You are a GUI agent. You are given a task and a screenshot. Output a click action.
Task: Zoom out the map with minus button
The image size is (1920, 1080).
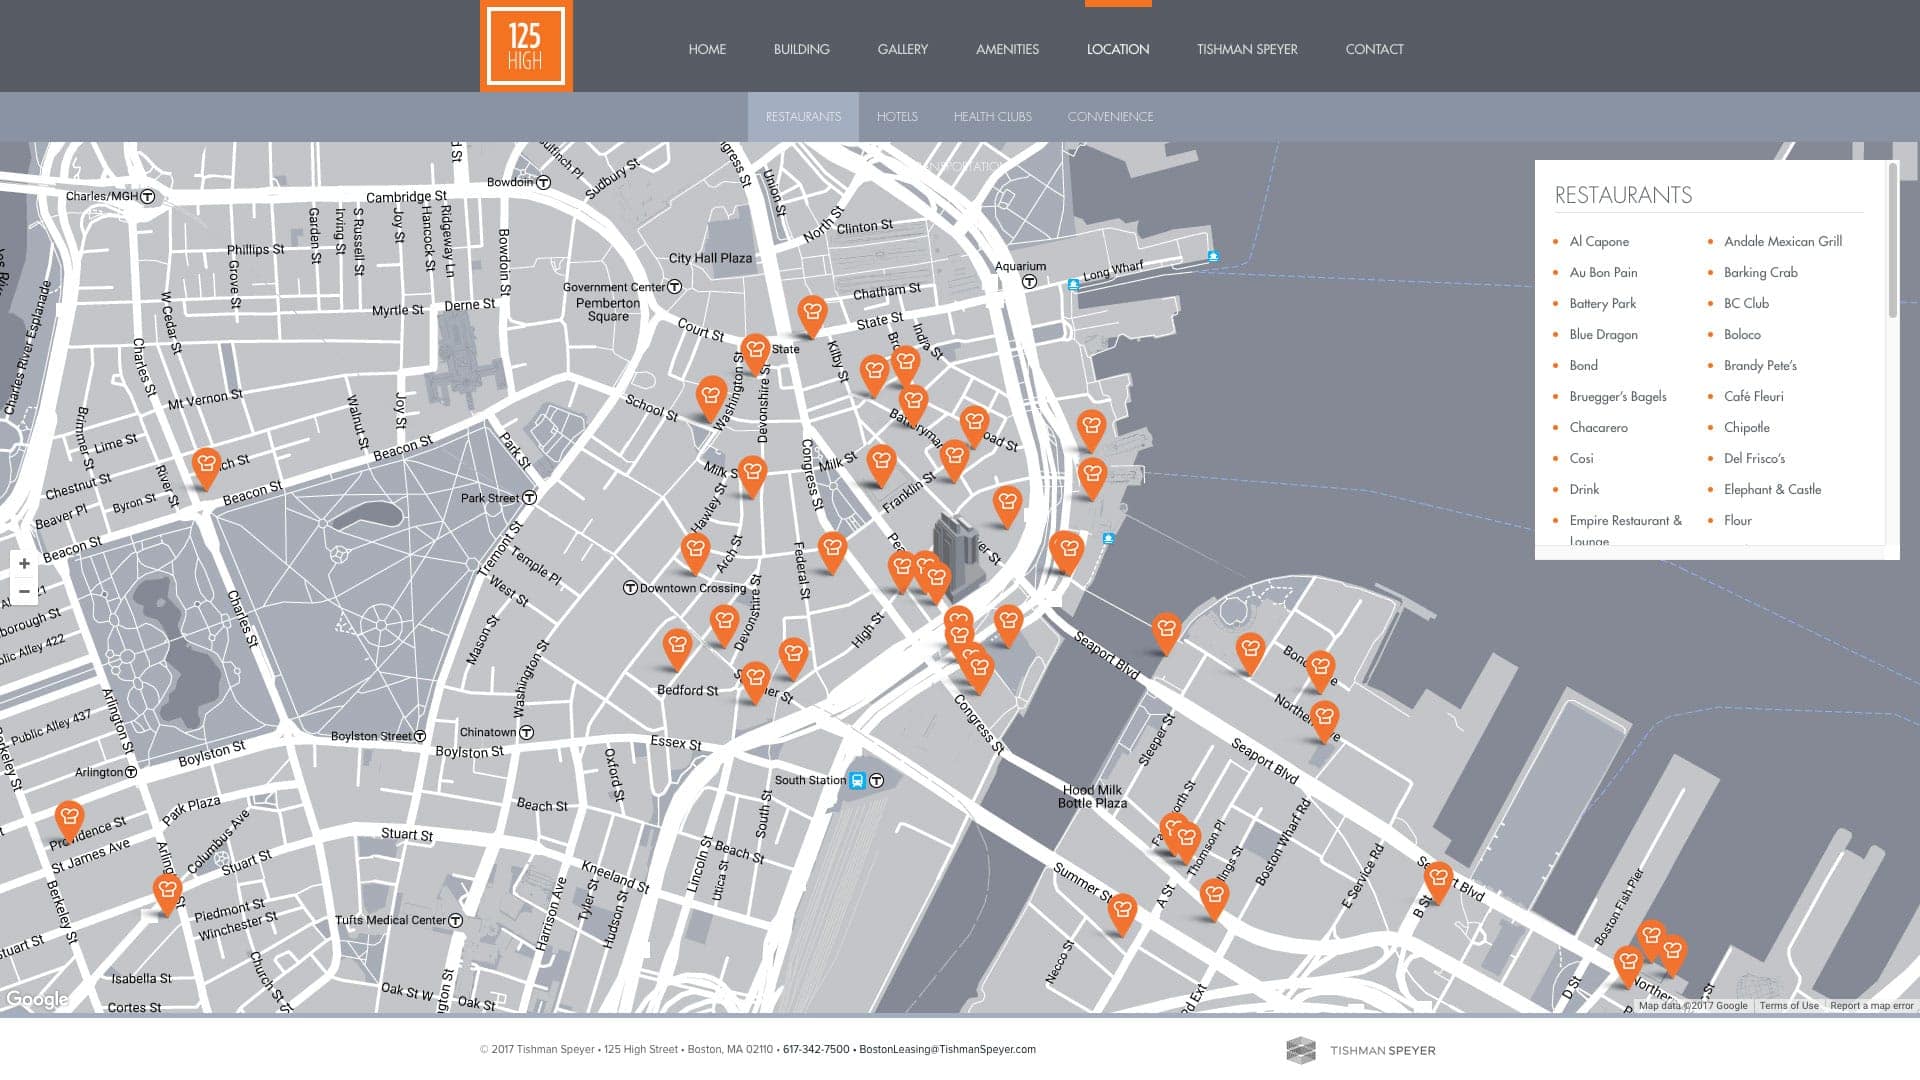[x=24, y=591]
